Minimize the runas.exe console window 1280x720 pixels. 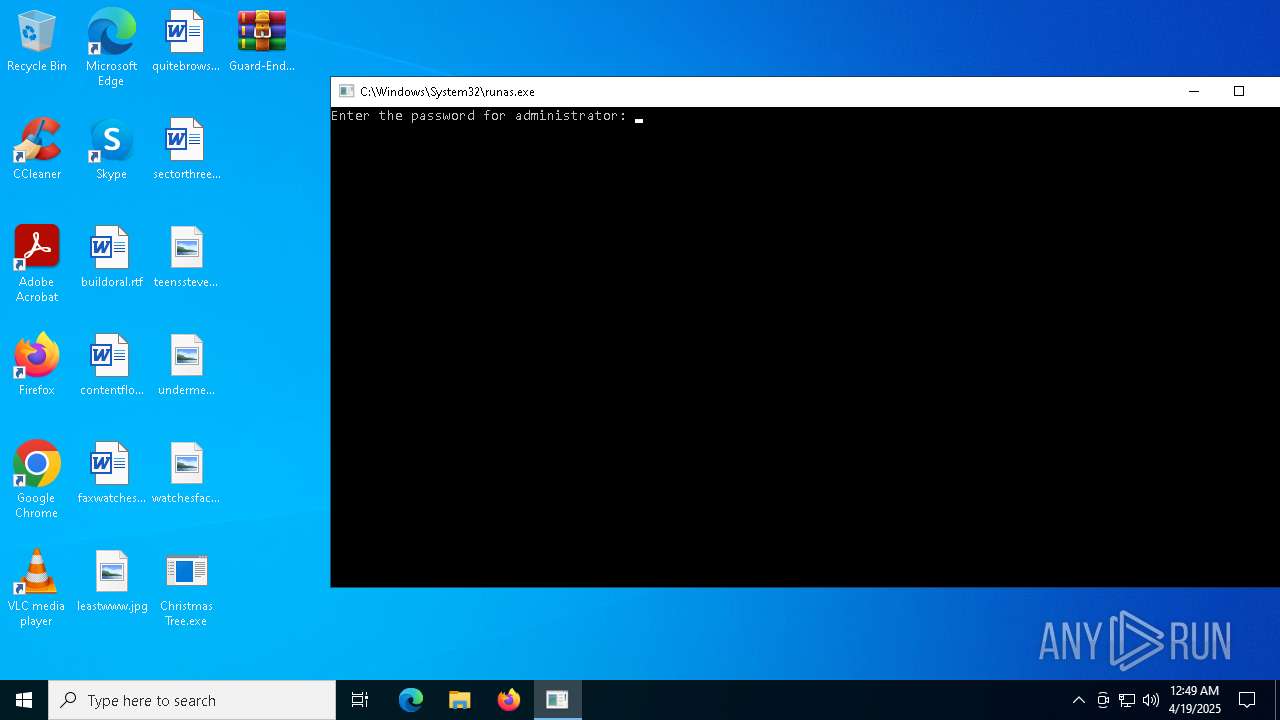pos(1193,91)
